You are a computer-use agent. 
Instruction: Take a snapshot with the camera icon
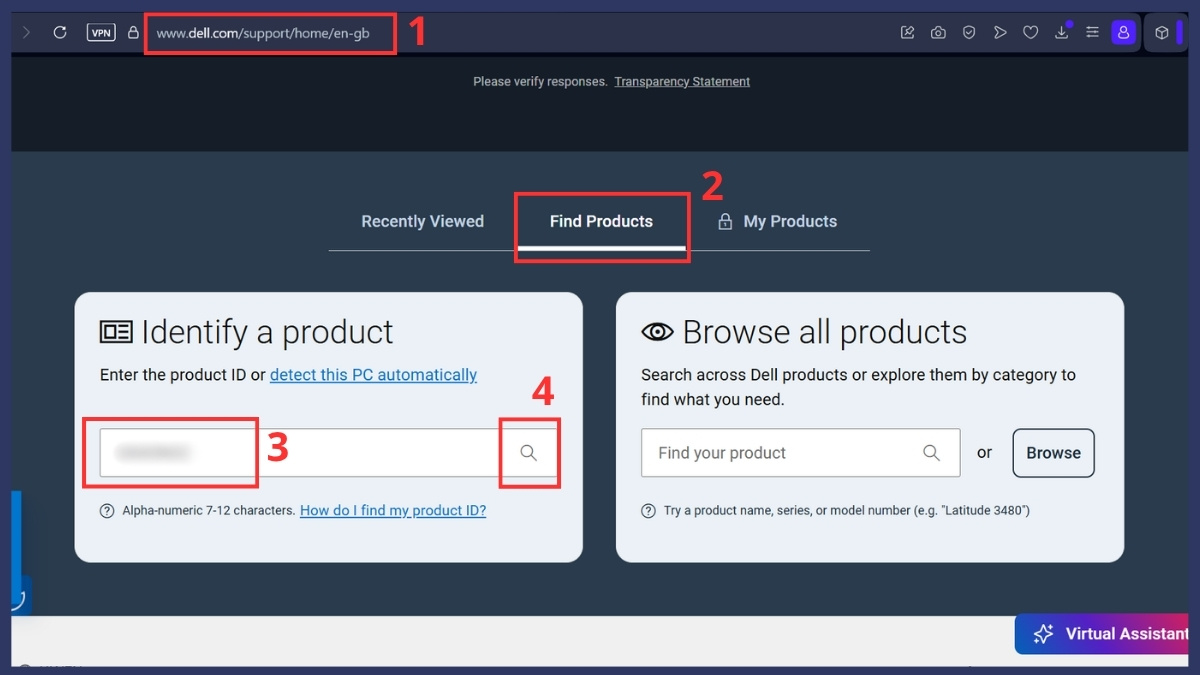938,33
